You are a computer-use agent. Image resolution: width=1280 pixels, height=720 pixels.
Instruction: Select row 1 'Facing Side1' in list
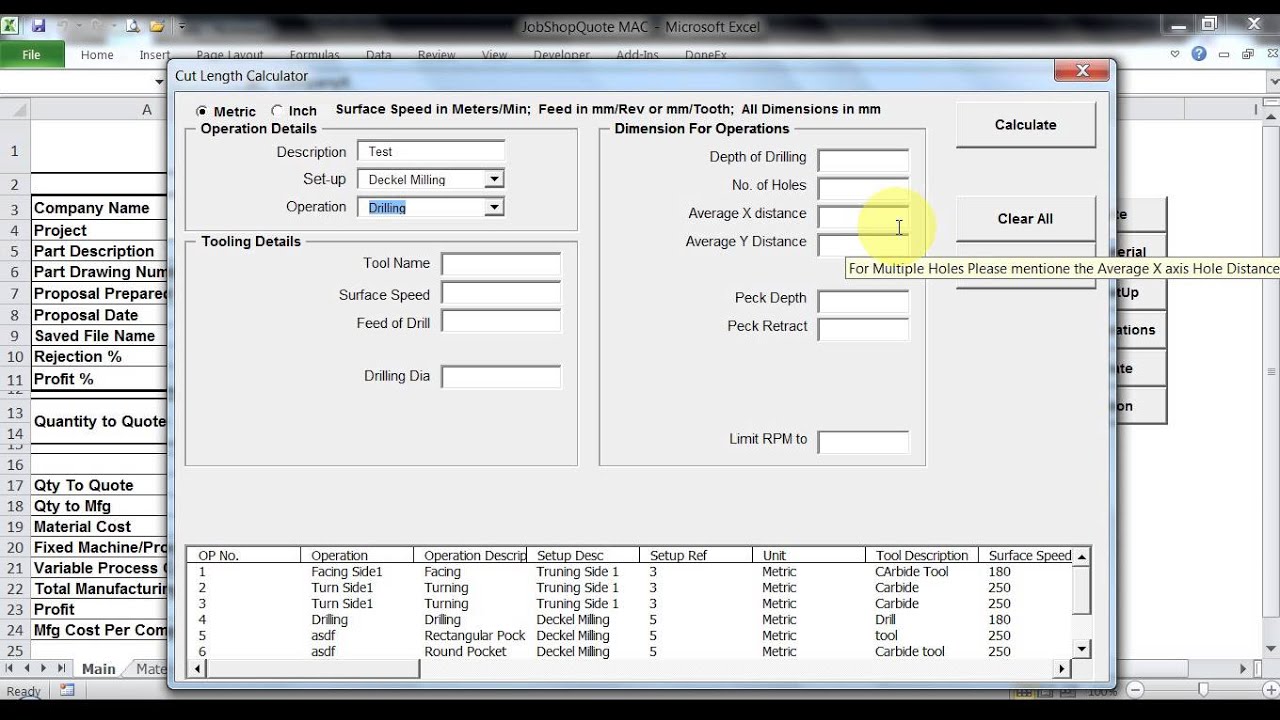click(x=629, y=572)
